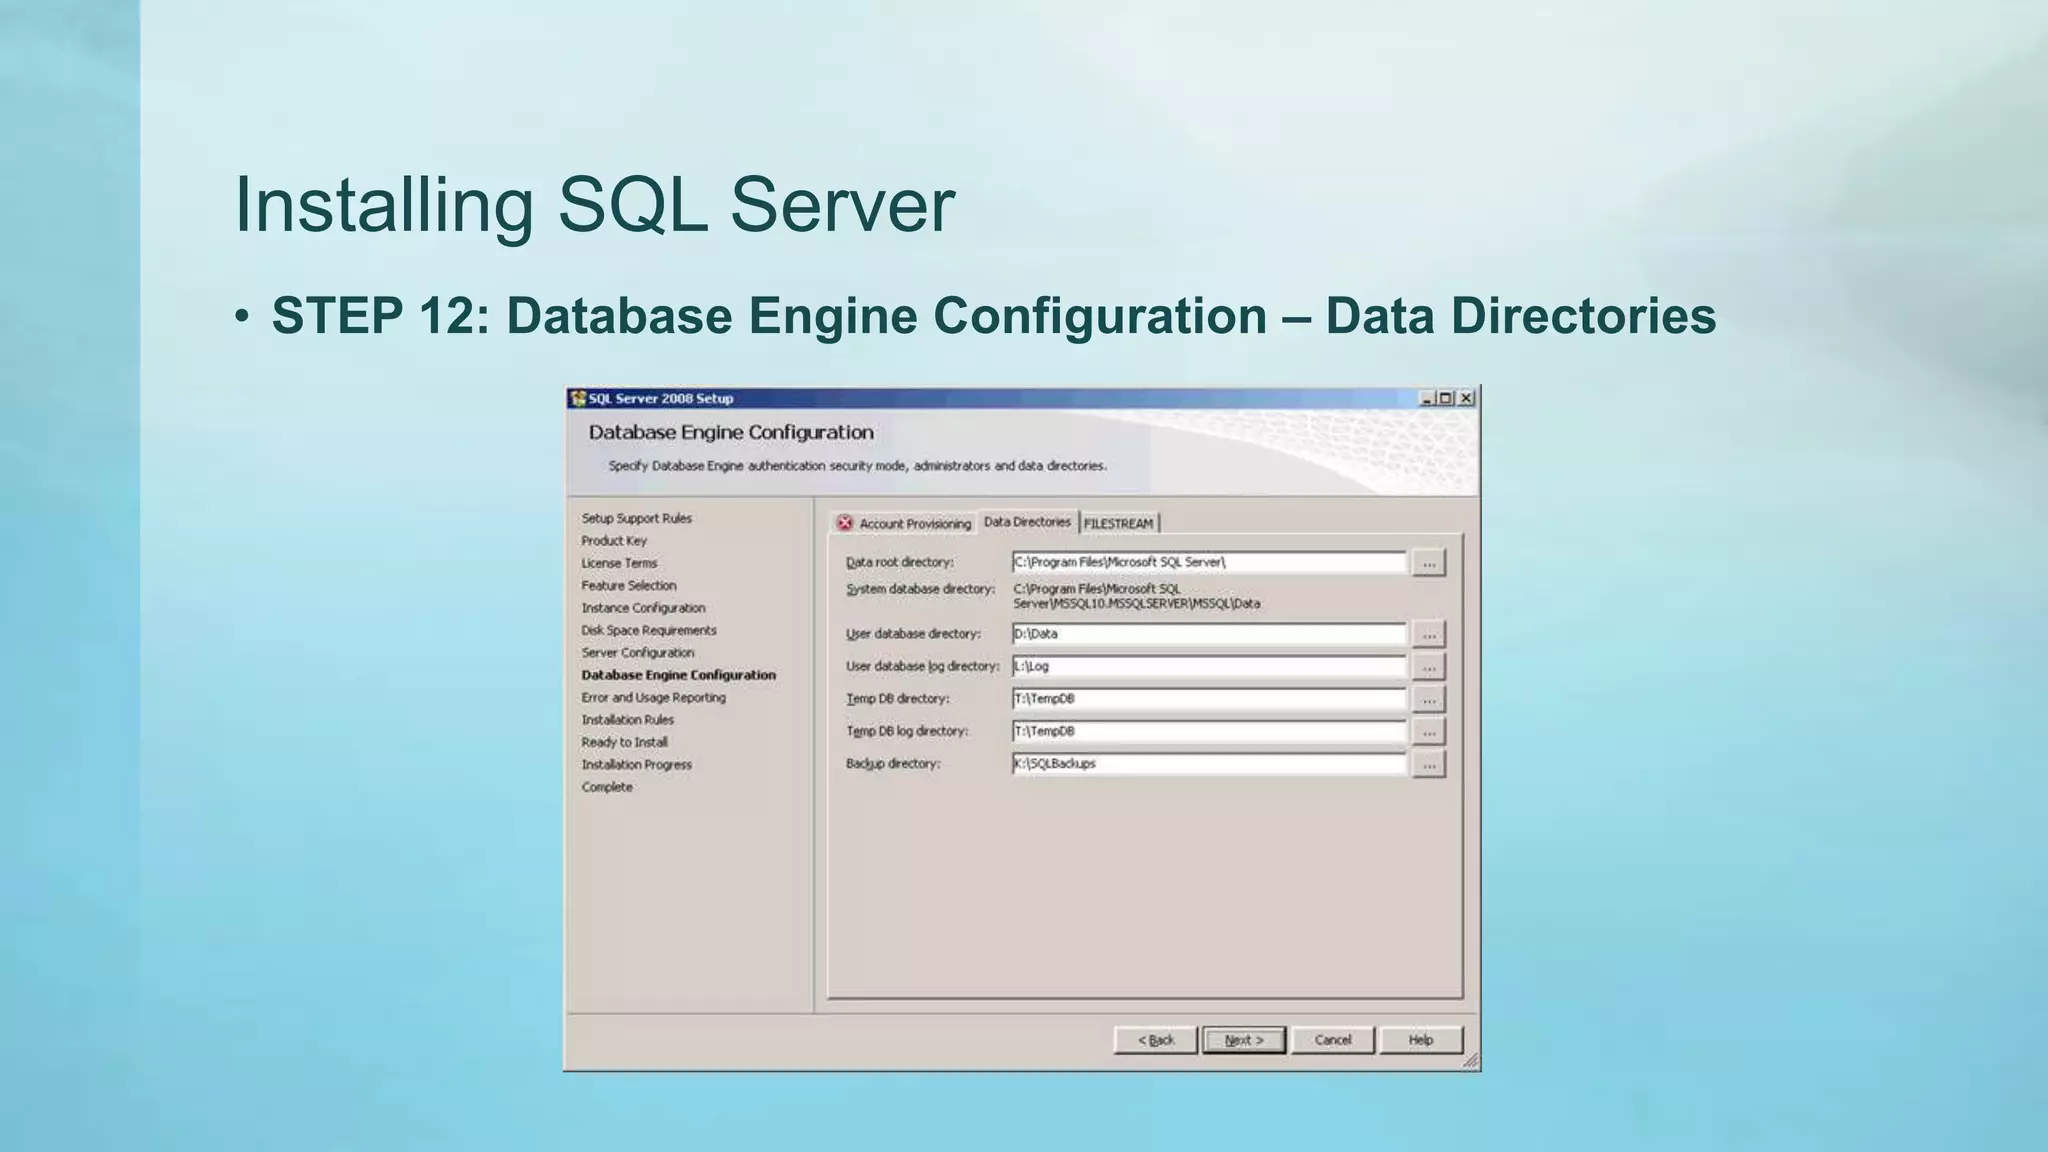Screen dimensions: 2048x1152
Task: Proceed with the Next button
Action: (x=1244, y=1040)
